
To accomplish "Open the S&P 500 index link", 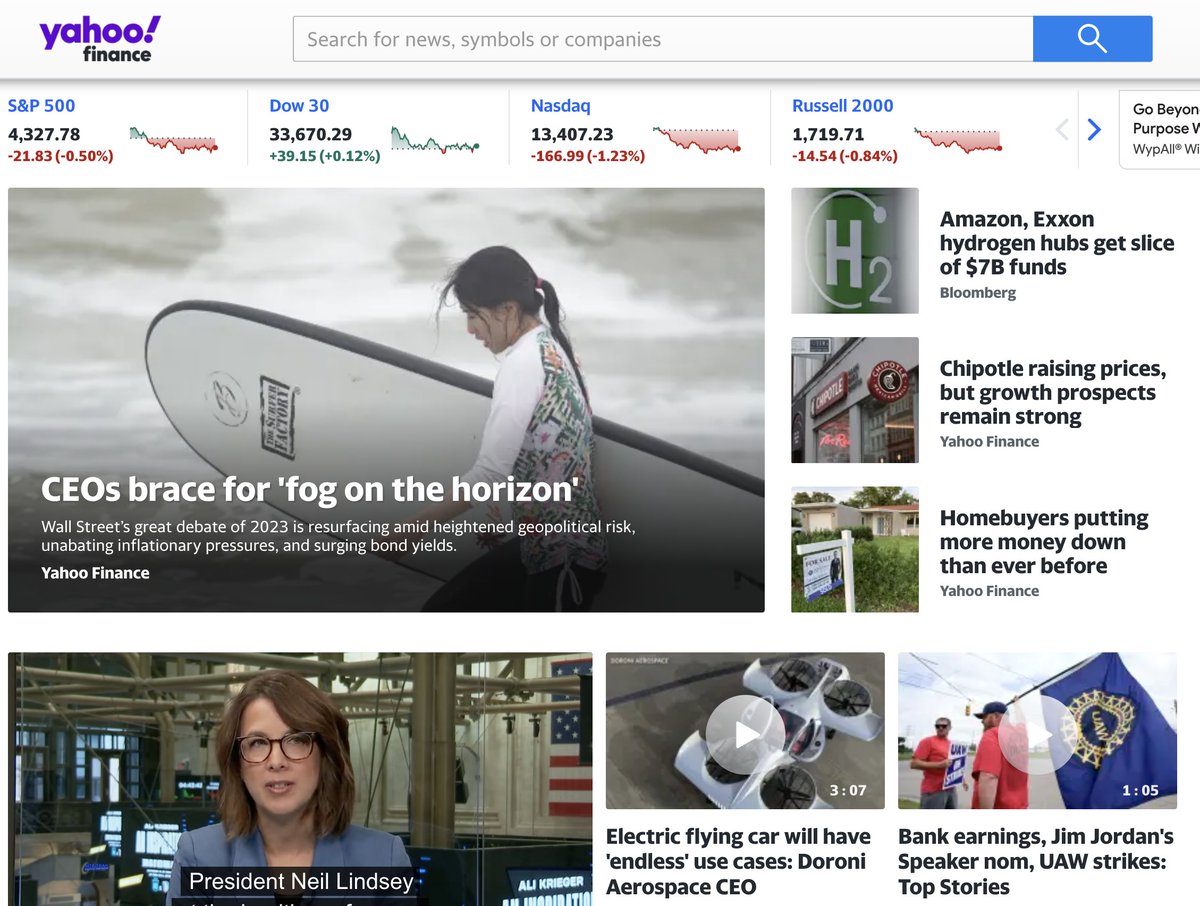I will tap(41, 105).
